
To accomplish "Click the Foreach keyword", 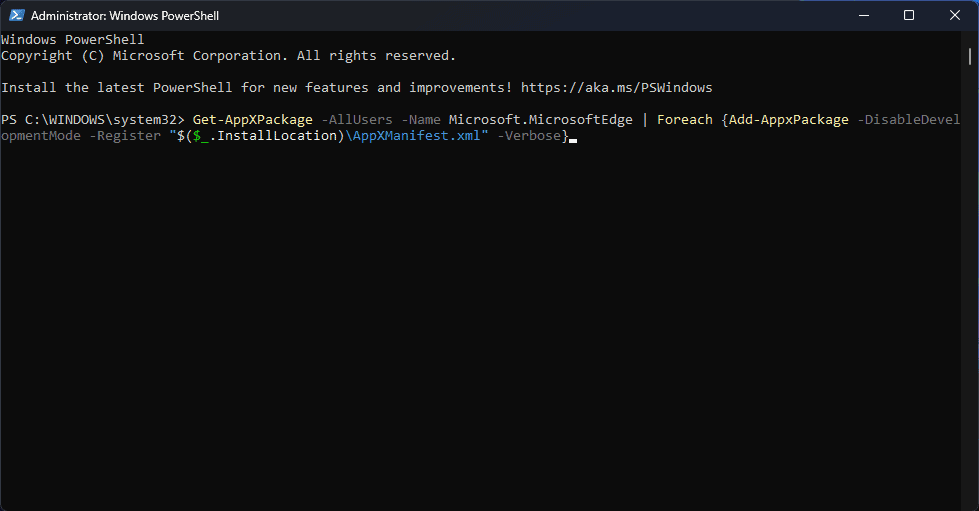I will coord(684,120).
